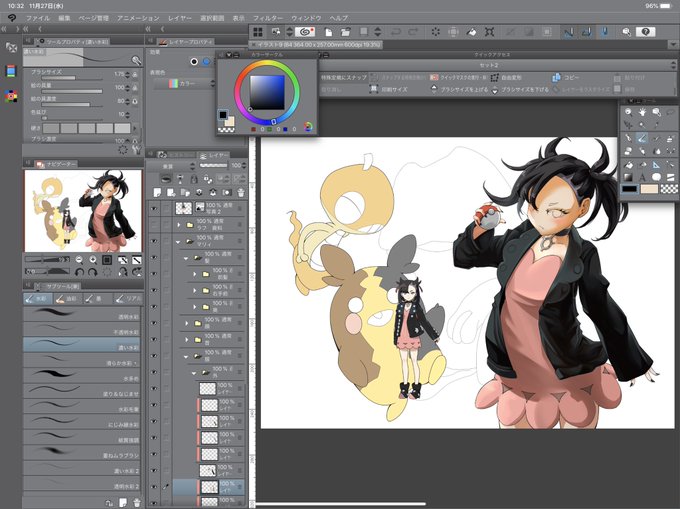The width and height of the screenshot is (680, 509).
Task: Select the Zoom magnifier tool in tool palette
Action: tap(628, 112)
